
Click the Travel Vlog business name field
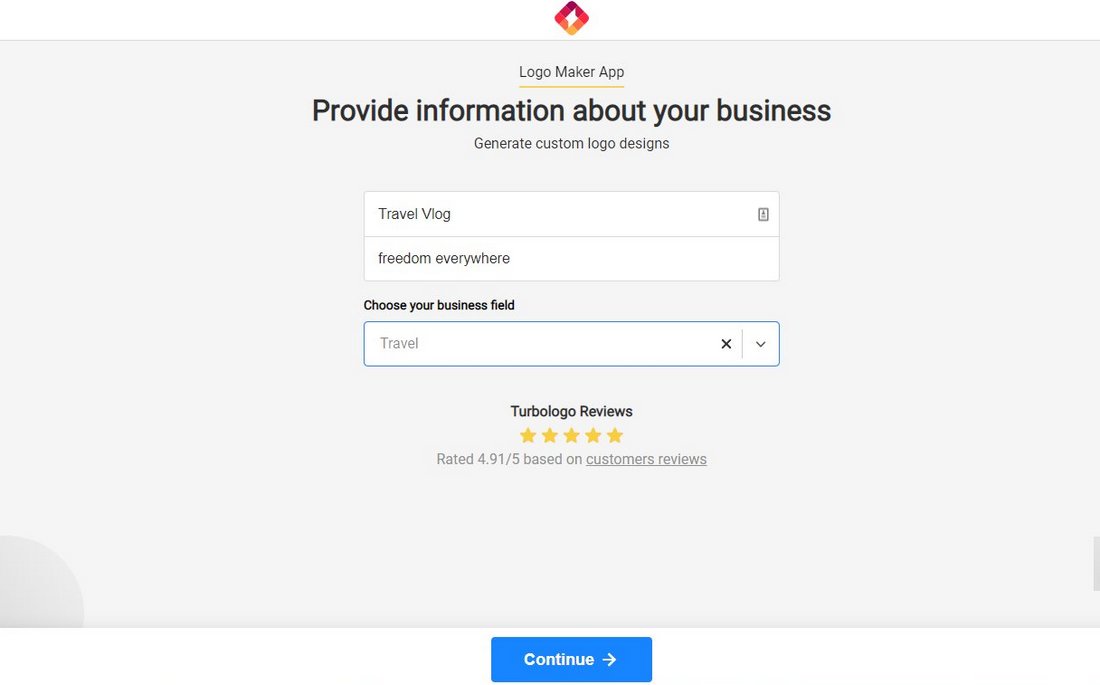pyautogui.click(x=571, y=214)
